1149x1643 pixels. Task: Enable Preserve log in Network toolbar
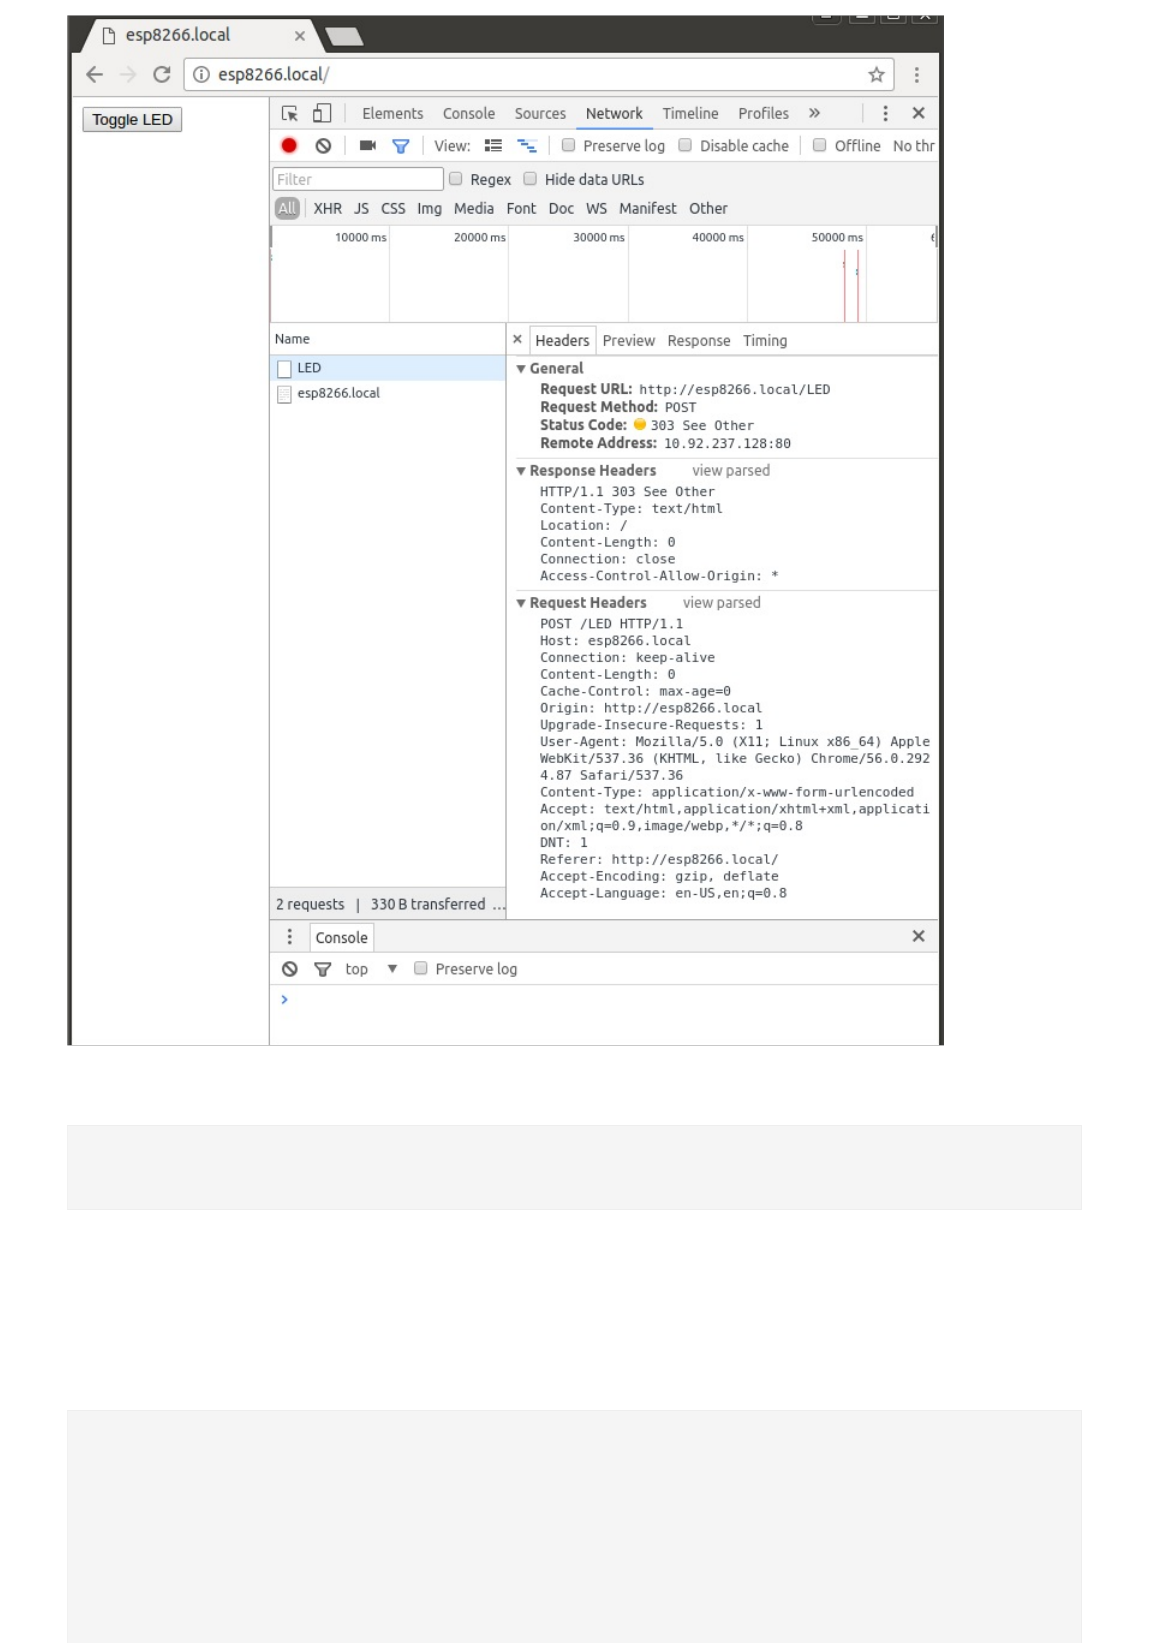pos(569,146)
